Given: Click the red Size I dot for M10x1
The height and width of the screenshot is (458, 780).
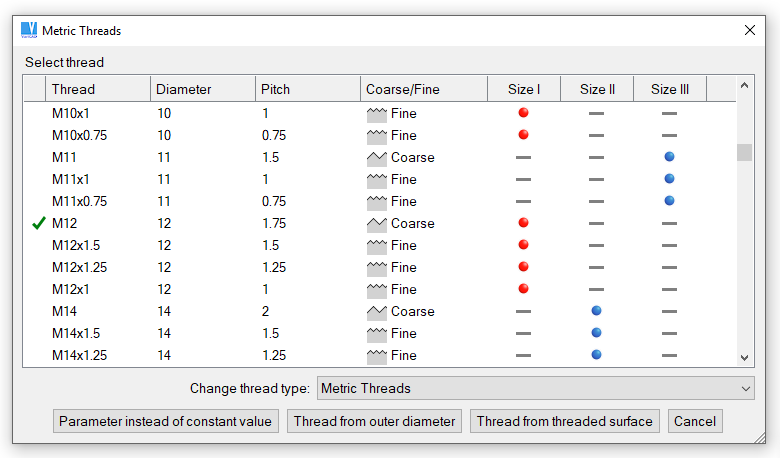Looking at the screenshot, I should (x=523, y=113).
